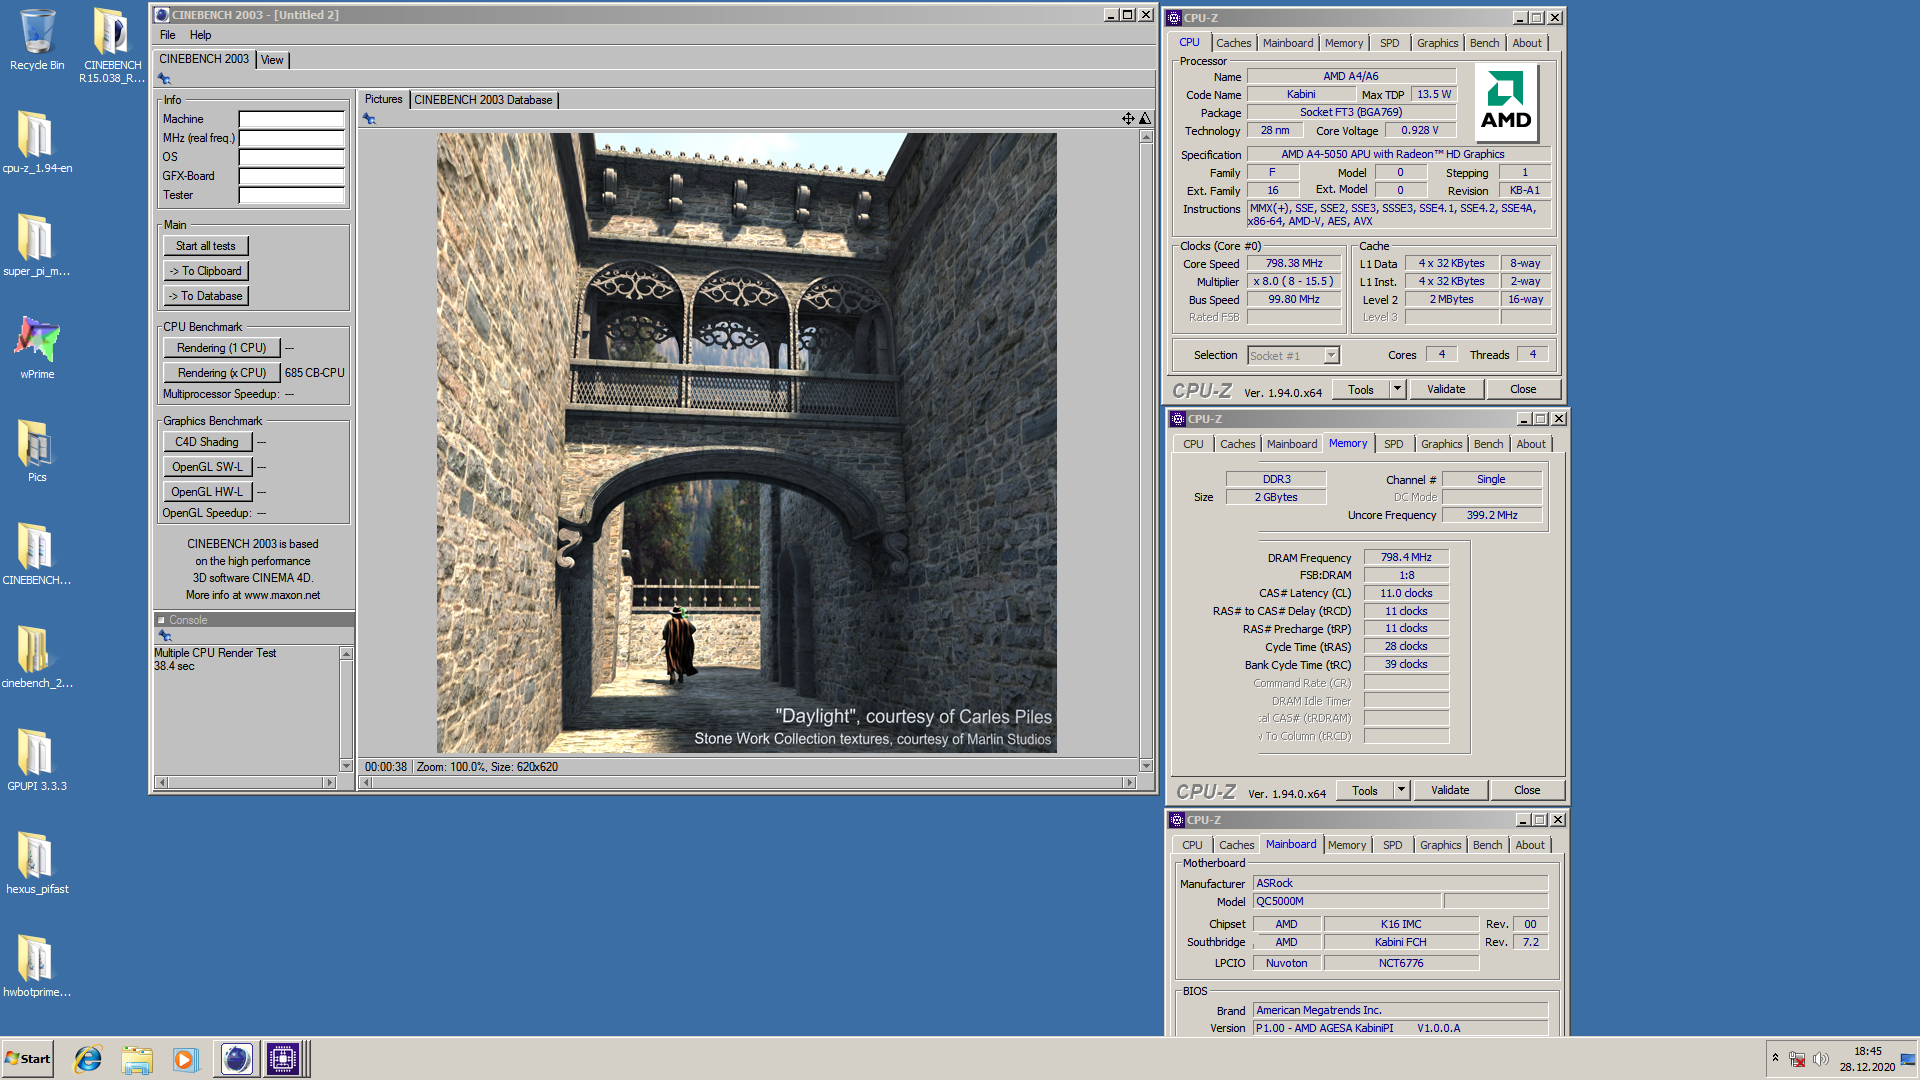Click the Start all tests button

[206, 246]
